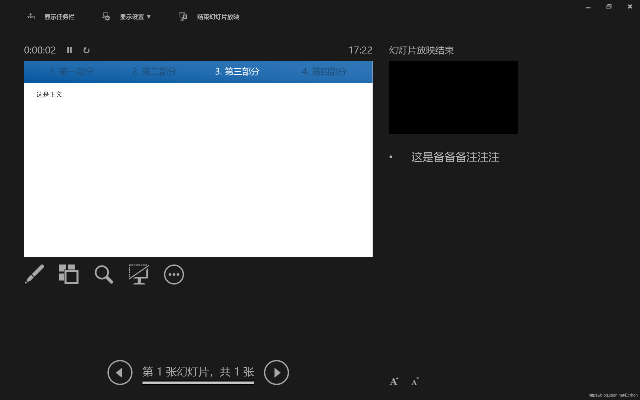Click the notes text 这是备备备注注注
The image size is (640, 400).
coord(455,157)
